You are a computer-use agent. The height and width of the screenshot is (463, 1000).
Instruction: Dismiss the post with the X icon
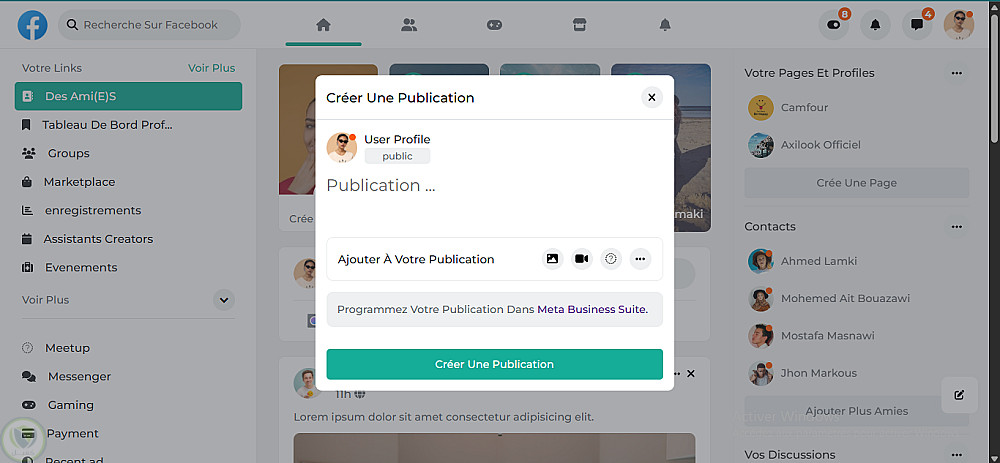pos(691,374)
